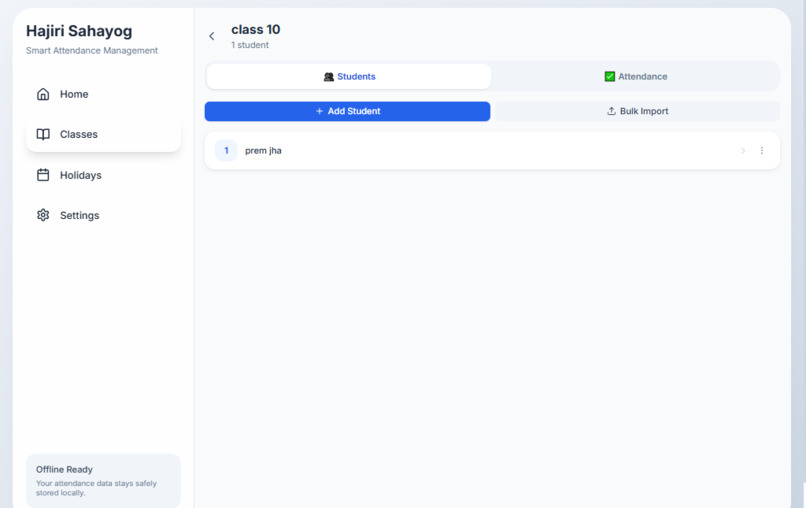Click the Home house icon in sidebar
Viewport: 806px width, 508px height.
point(43,94)
